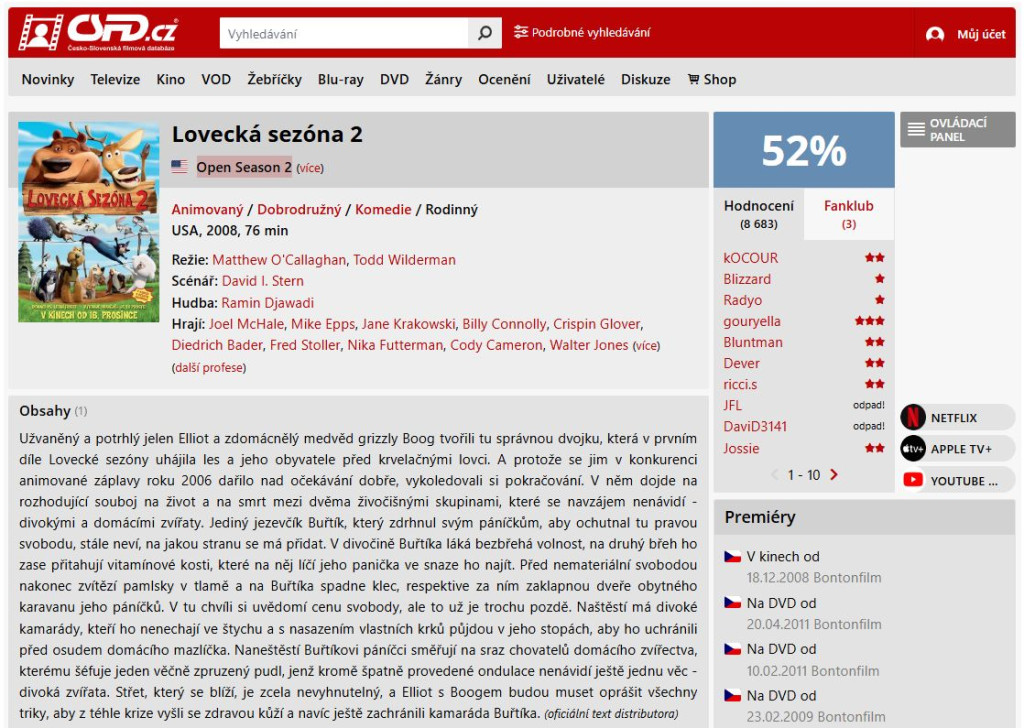Screen dimensions: 1024x728
Task: Open user JFL's profile
Action: 732,405
